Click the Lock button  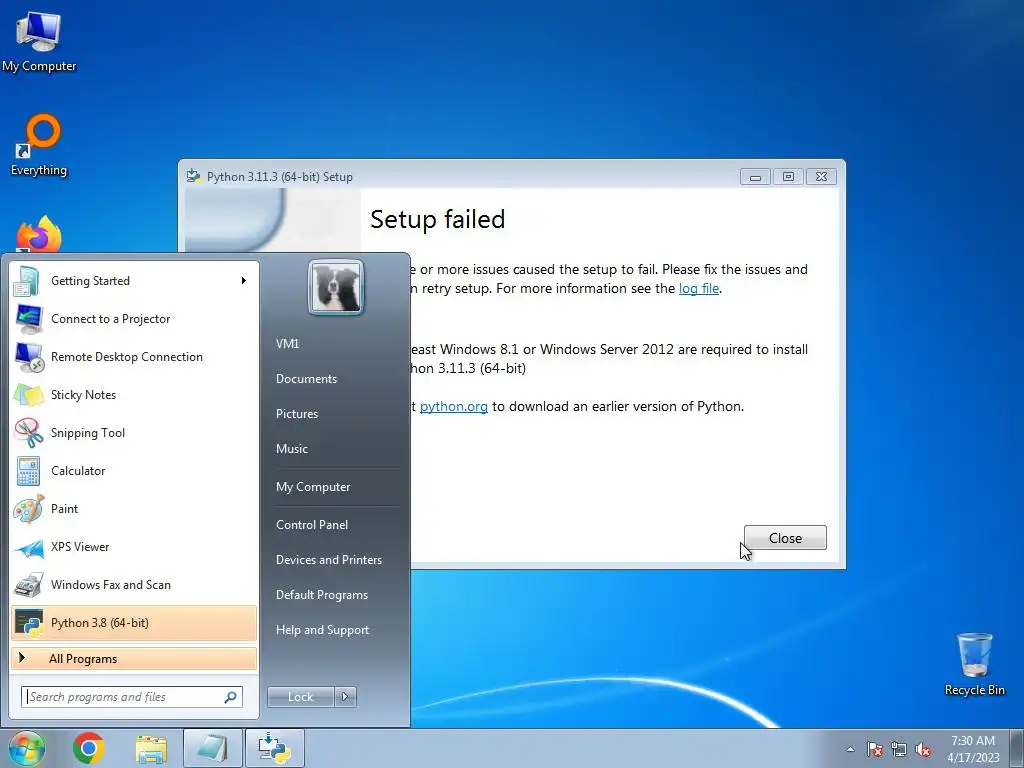pos(300,697)
